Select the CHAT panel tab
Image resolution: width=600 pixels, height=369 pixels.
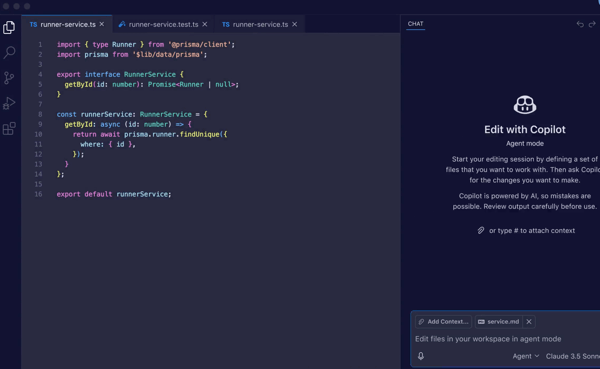pyautogui.click(x=415, y=24)
